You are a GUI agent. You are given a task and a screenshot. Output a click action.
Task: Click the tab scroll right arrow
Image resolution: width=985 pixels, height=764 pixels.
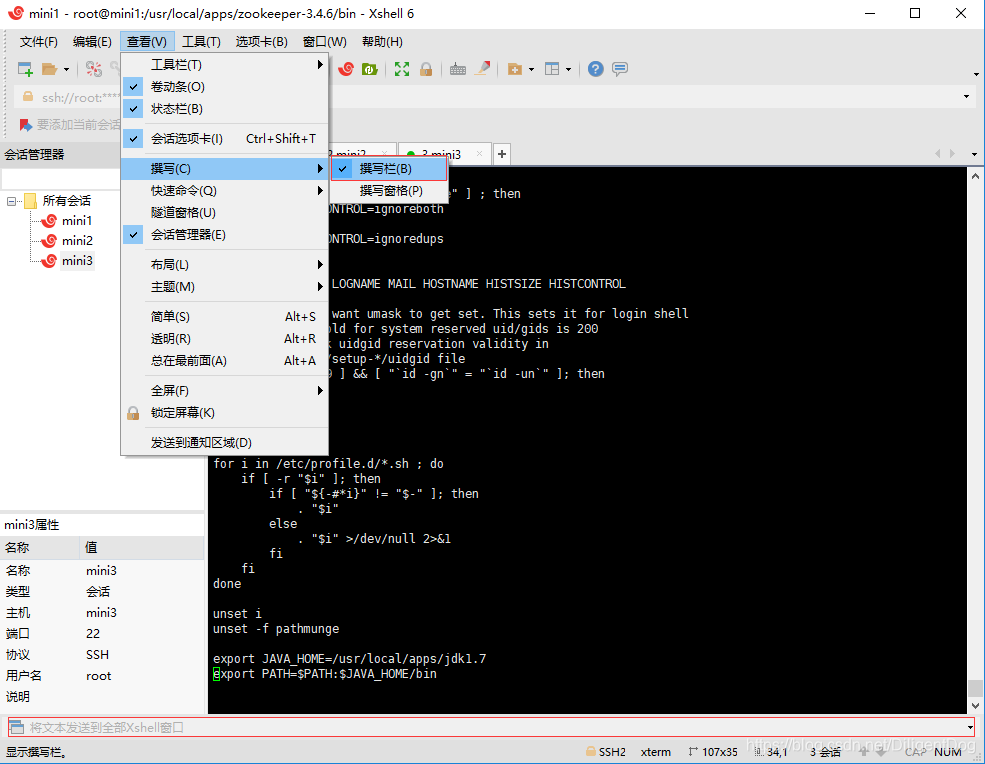coord(952,154)
